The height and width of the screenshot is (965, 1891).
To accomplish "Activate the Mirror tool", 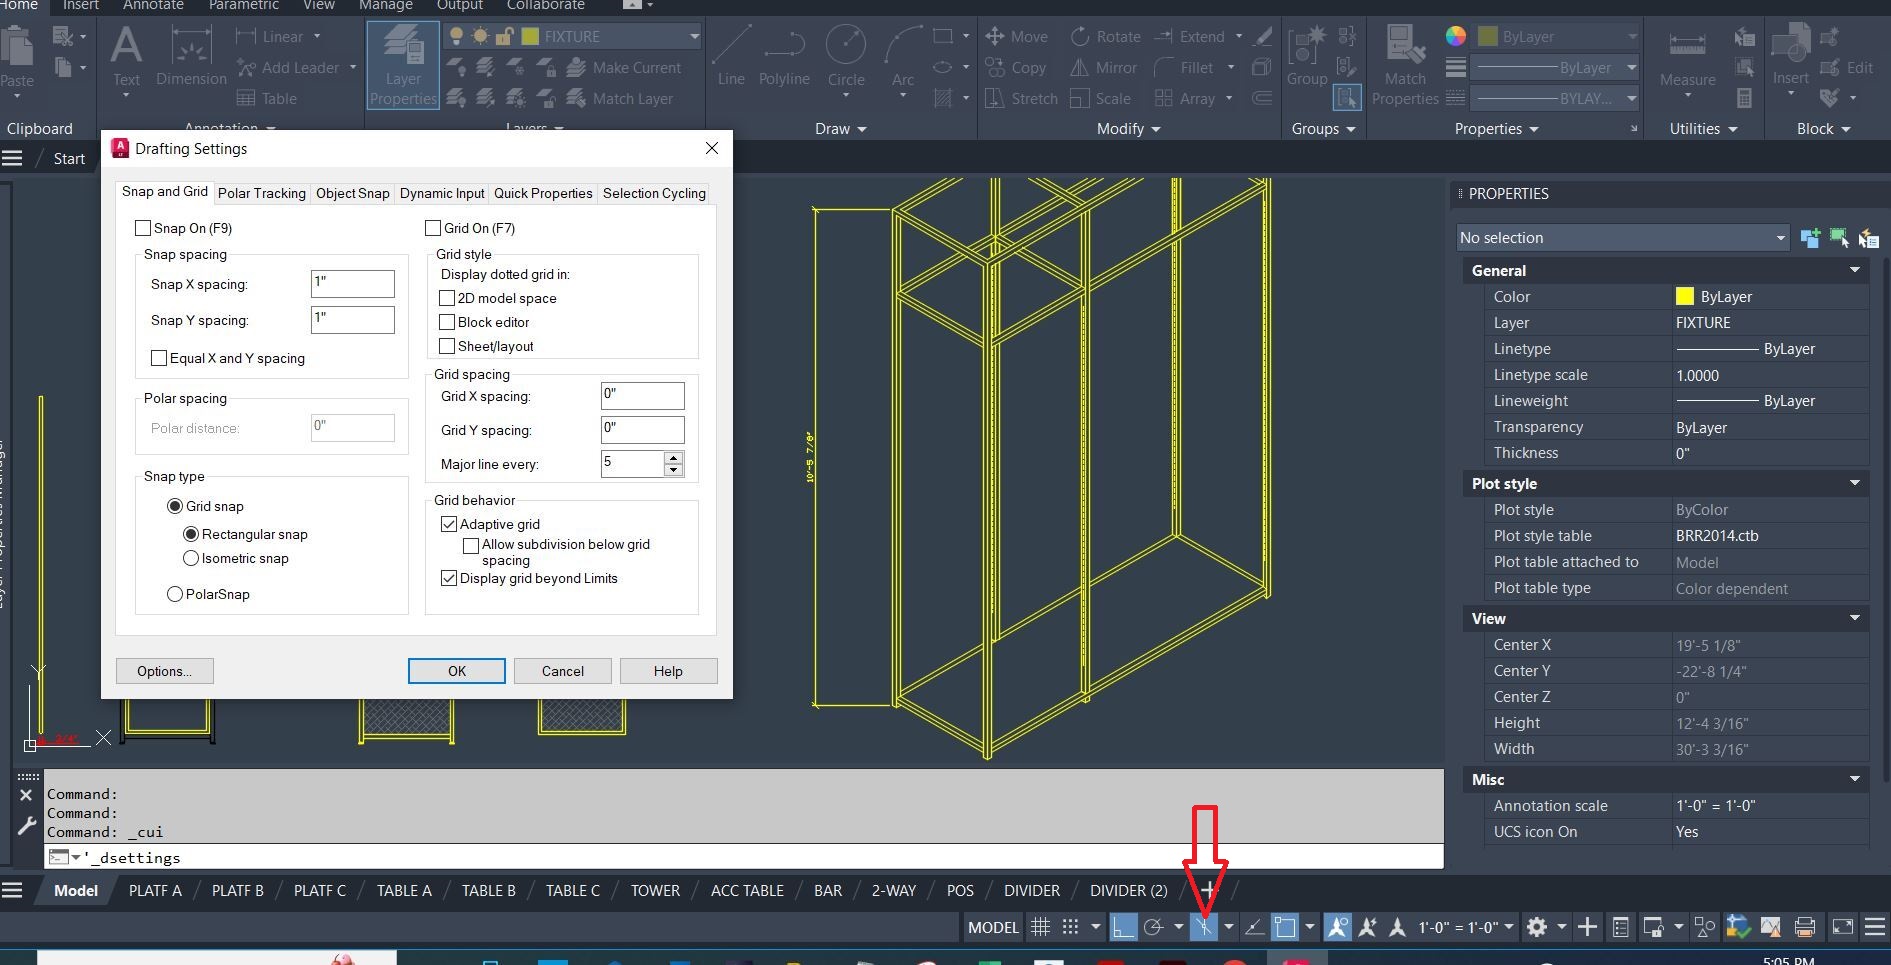I will pyautogui.click(x=1103, y=67).
